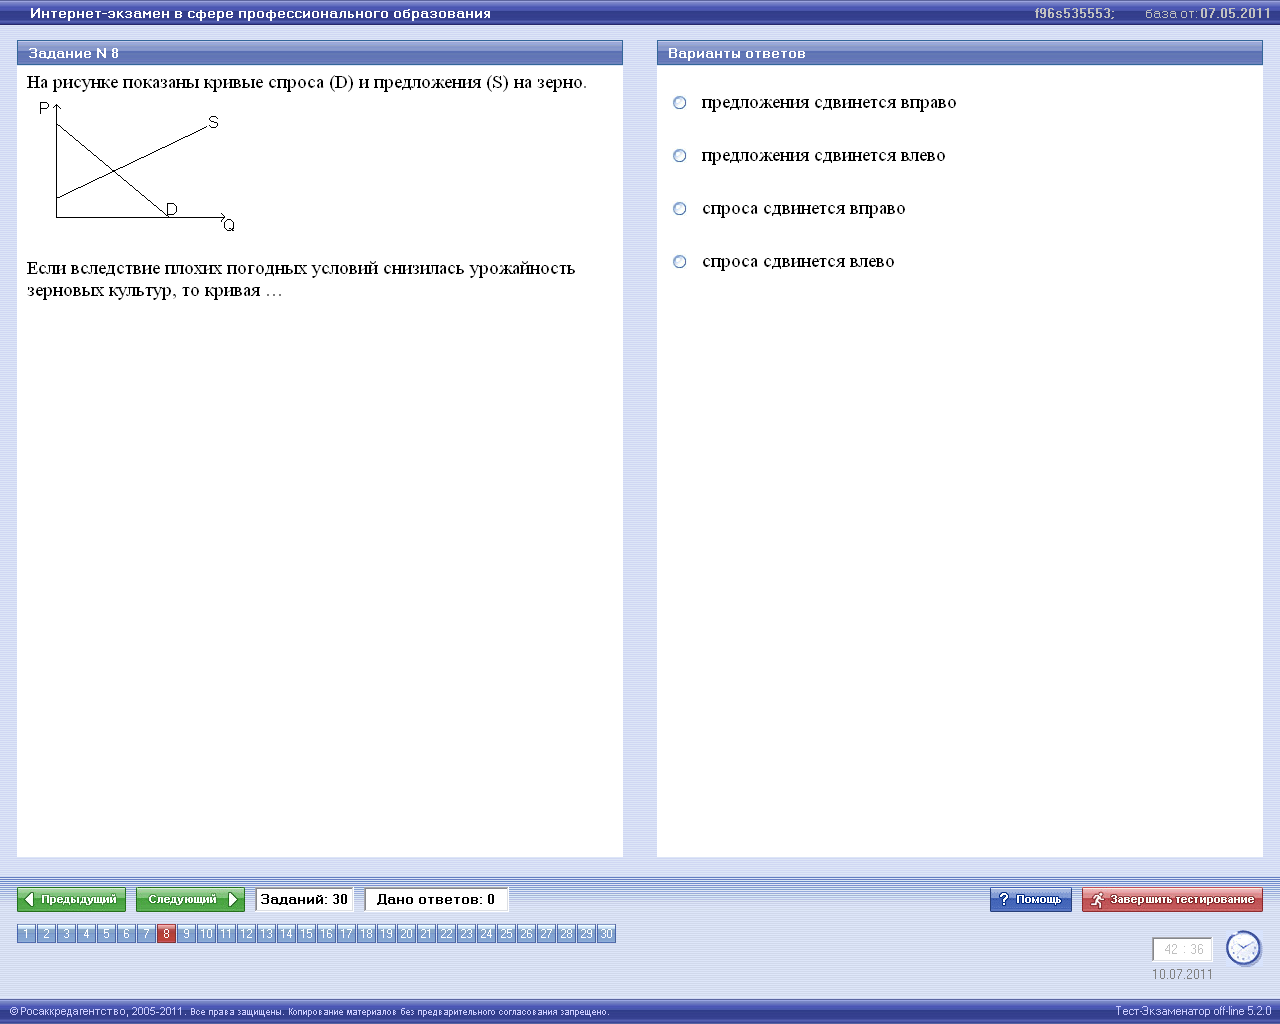
Task: Select question 19 in the strip
Action: [x=386, y=934]
